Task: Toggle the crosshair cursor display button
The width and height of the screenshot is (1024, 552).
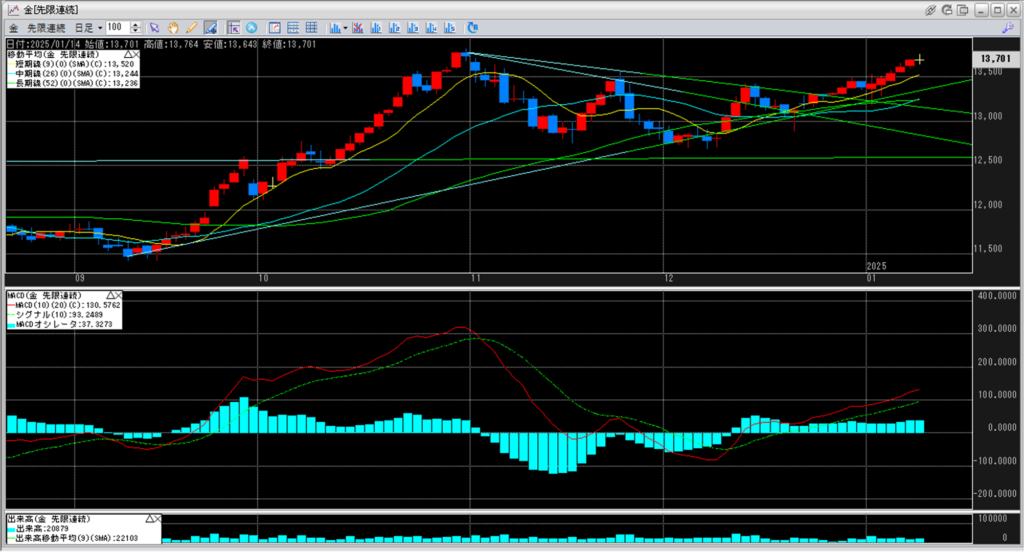Action: pos(233,27)
